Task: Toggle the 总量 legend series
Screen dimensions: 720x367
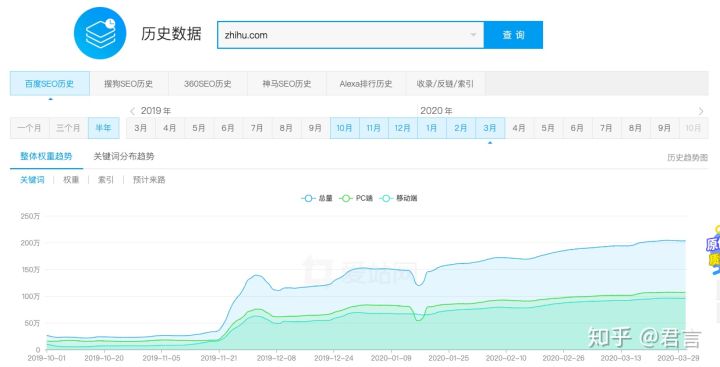Action: (x=317, y=198)
